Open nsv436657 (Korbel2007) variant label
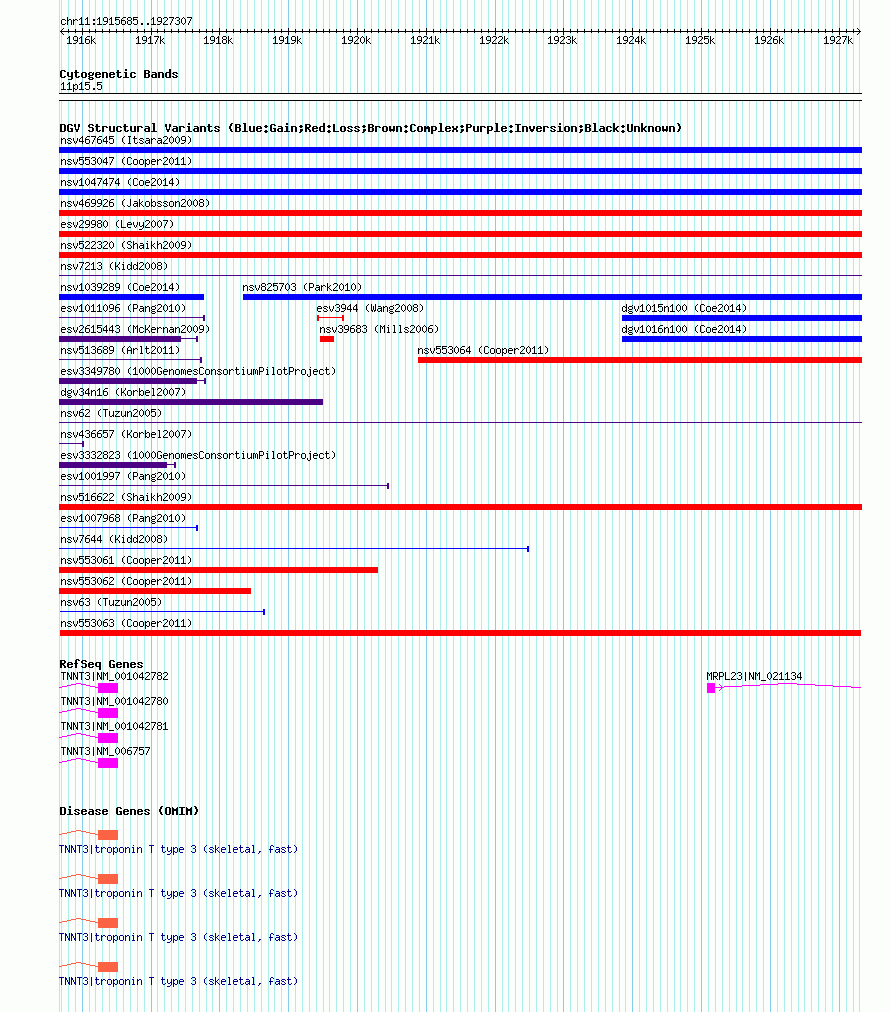The width and height of the screenshot is (890, 1012). 126,434
